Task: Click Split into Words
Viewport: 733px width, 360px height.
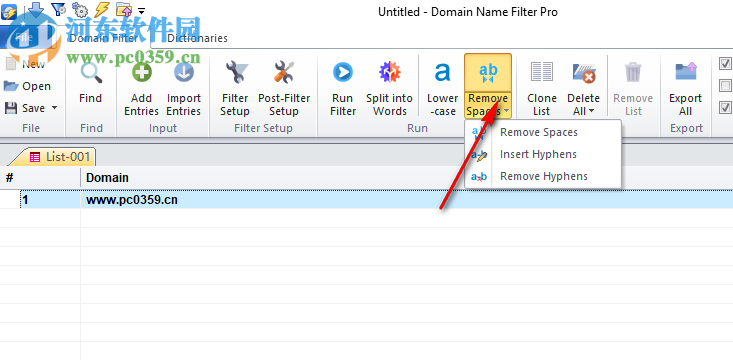Action: [x=389, y=88]
